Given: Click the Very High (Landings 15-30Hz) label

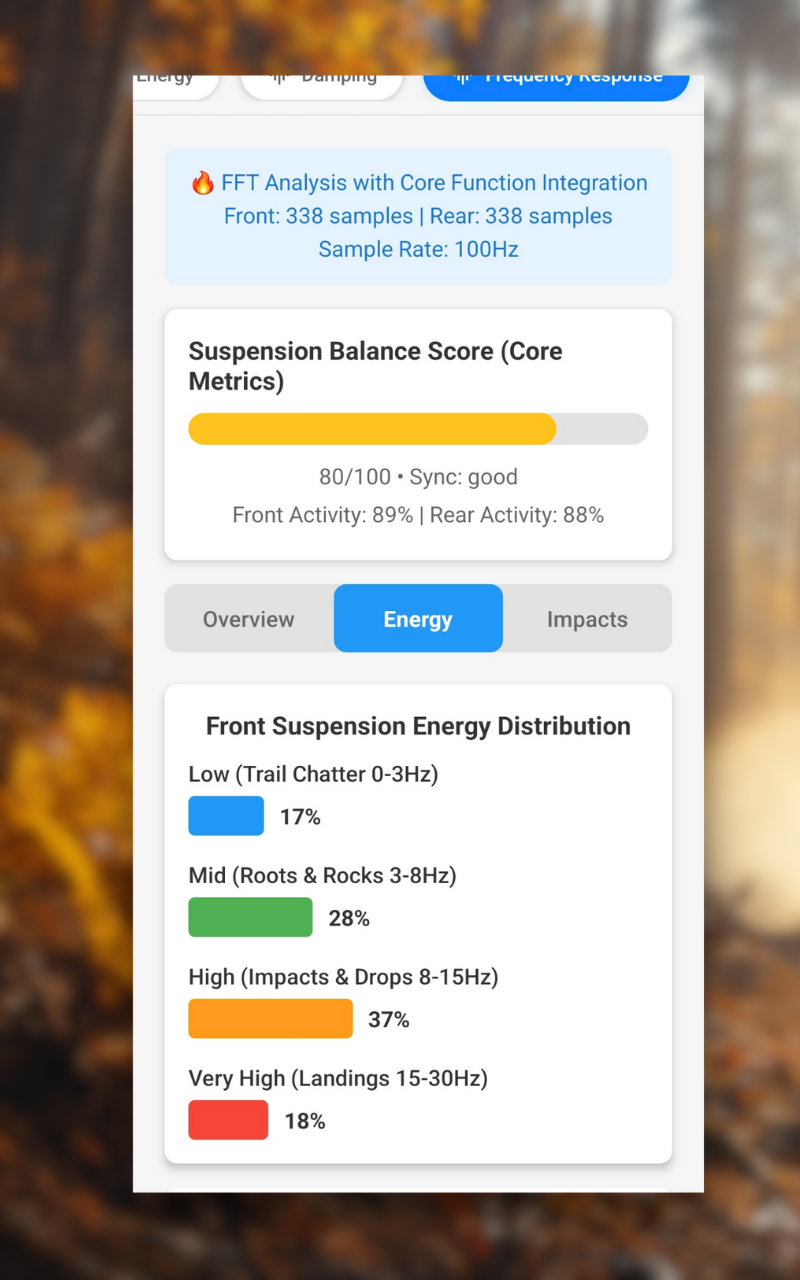Looking at the screenshot, I should click(x=338, y=1078).
